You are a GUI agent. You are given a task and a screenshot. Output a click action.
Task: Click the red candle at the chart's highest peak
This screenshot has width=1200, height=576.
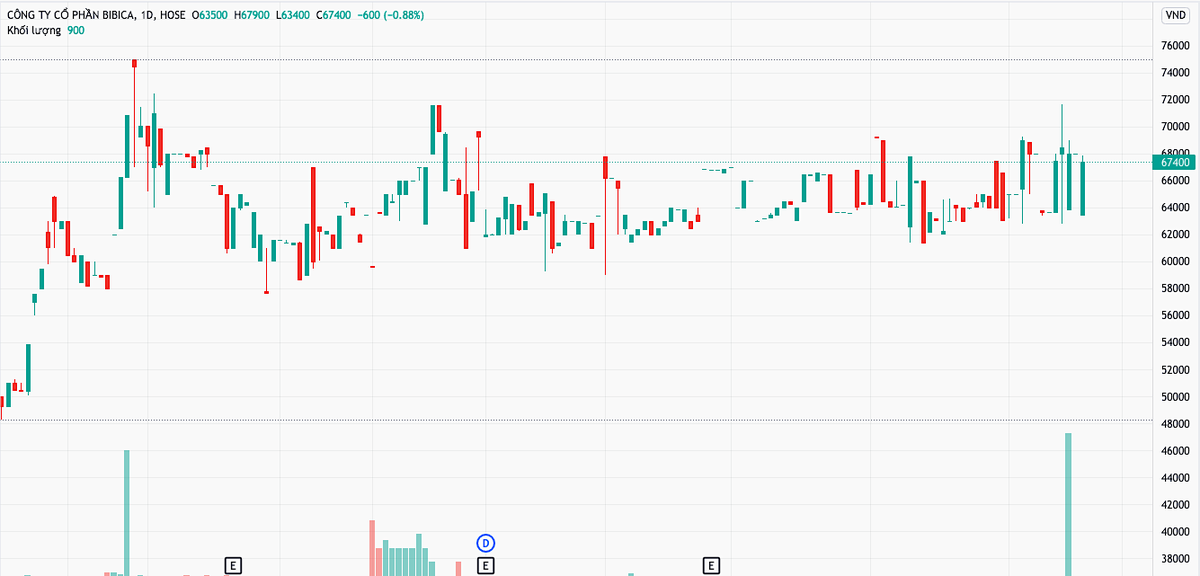[134, 64]
